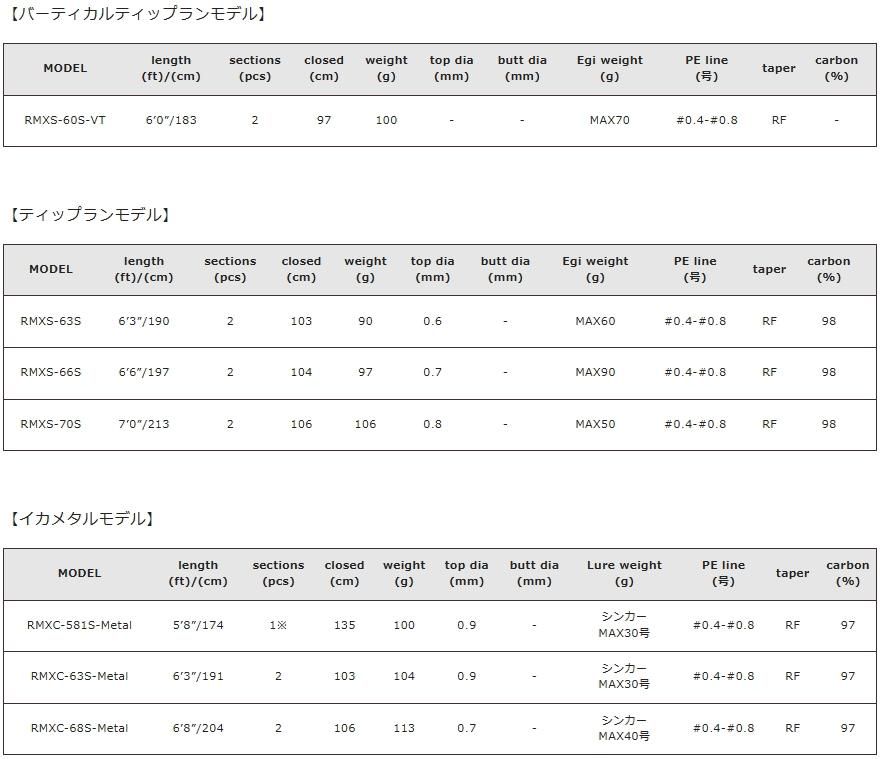Click the RMXS-60S-VT model name

(65, 120)
